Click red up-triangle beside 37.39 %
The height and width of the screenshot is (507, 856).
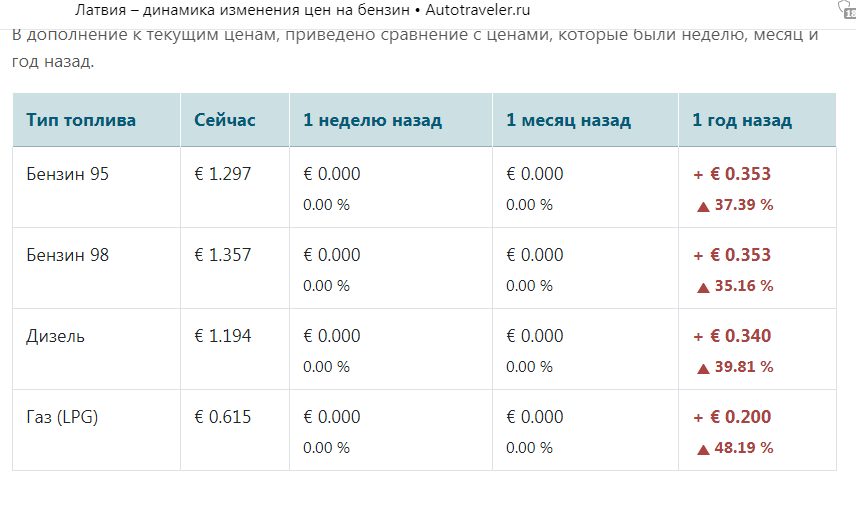(x=703, y=207)
